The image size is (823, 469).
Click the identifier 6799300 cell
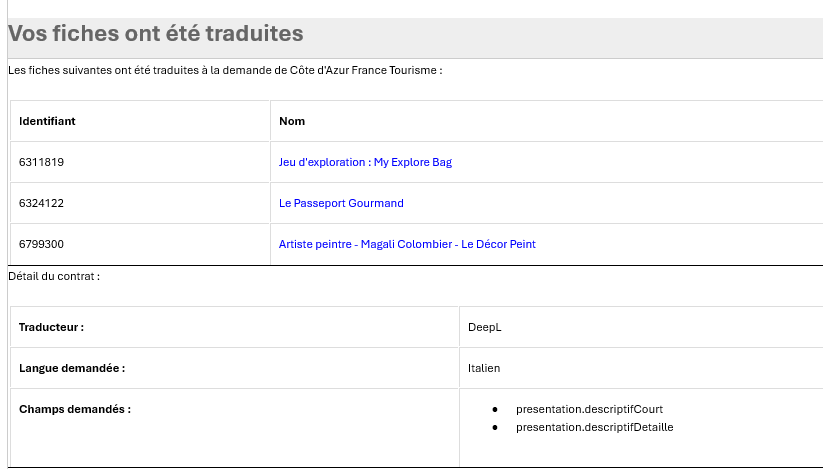tap(140, 244)
